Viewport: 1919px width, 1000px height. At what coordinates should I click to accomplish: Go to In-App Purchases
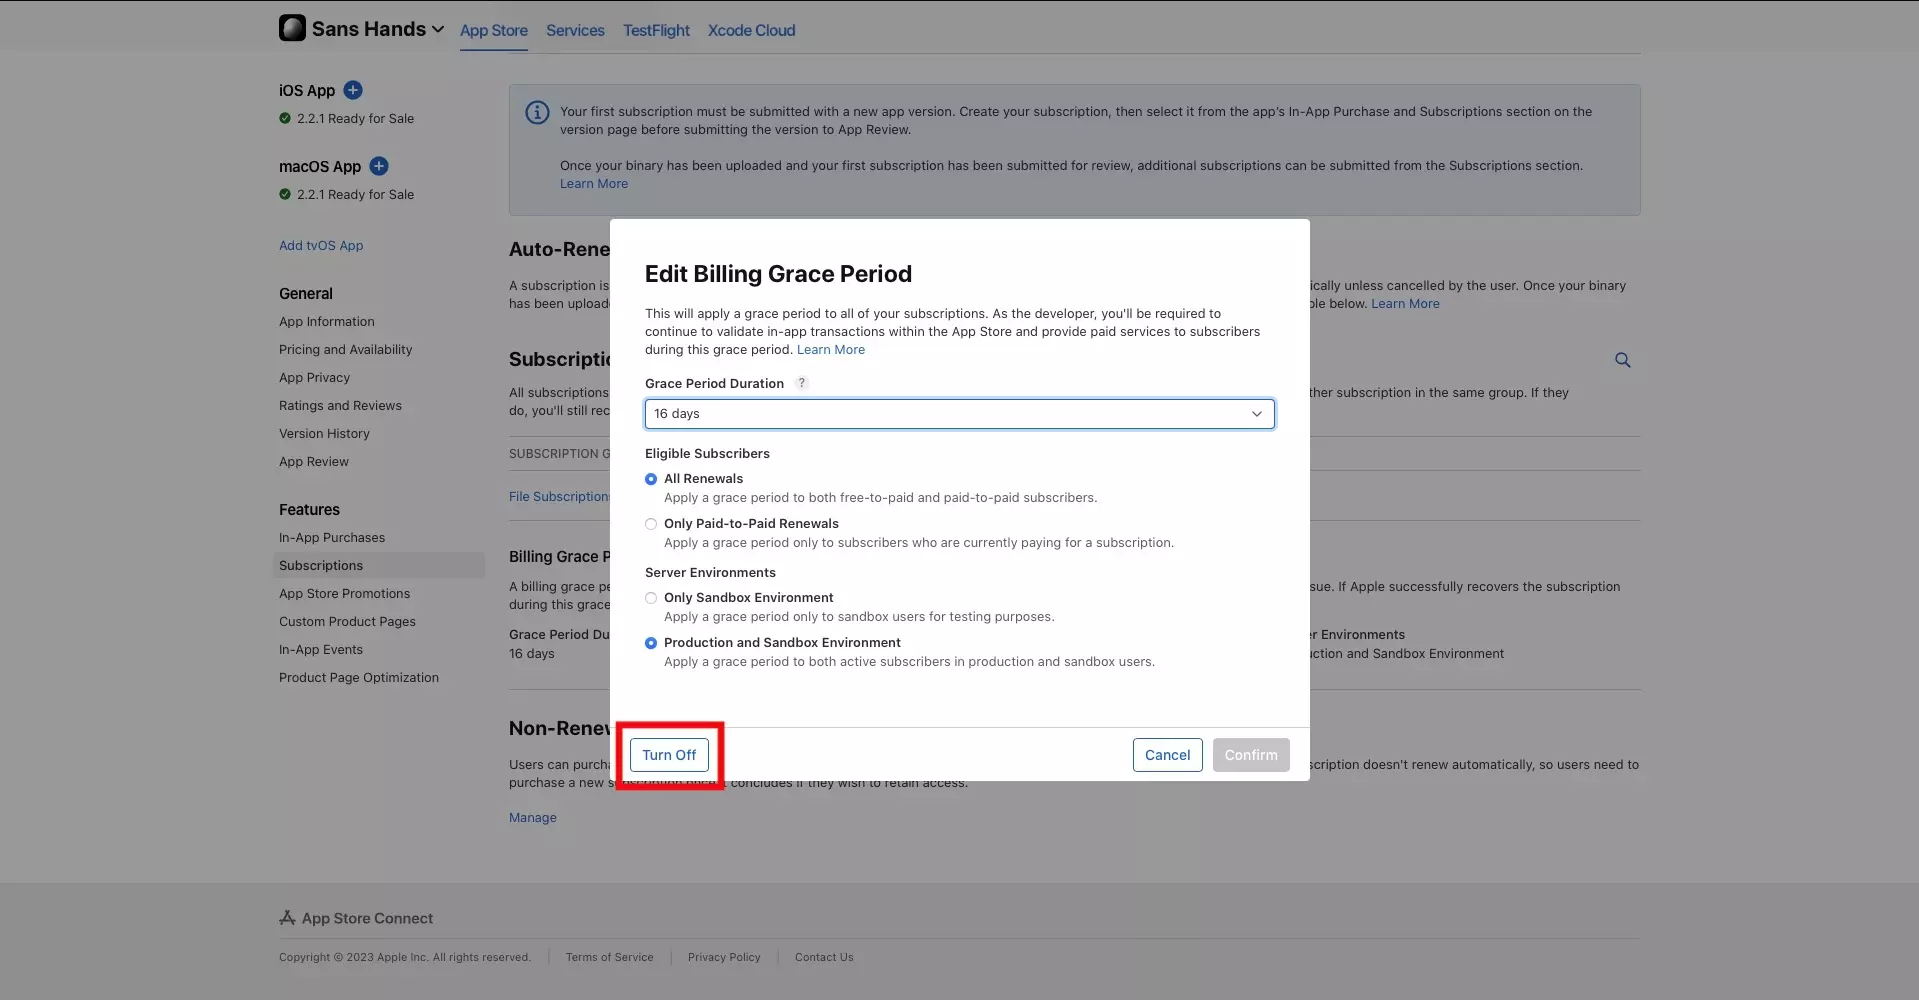click(332, 538)
